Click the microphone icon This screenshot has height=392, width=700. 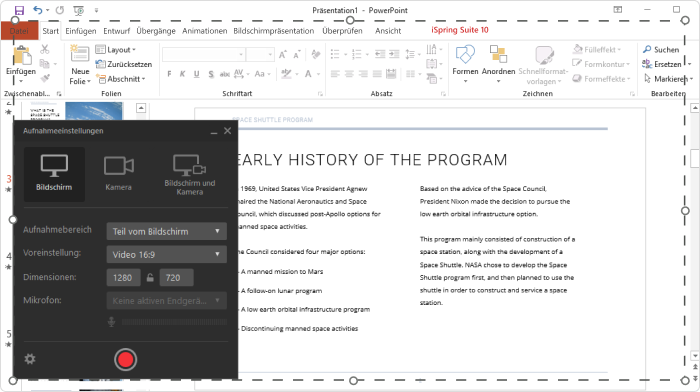coord(112,321)
